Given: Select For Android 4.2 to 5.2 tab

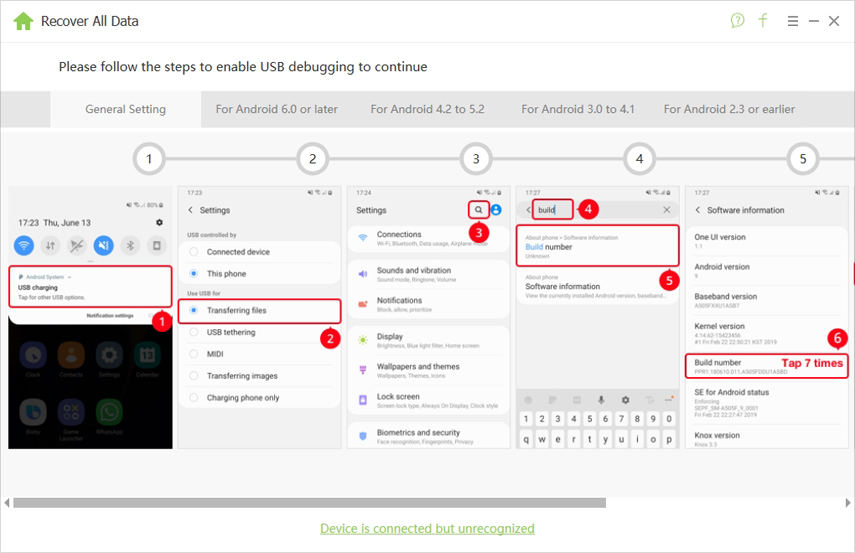Looking at the screenshot, I should (428, 109).
